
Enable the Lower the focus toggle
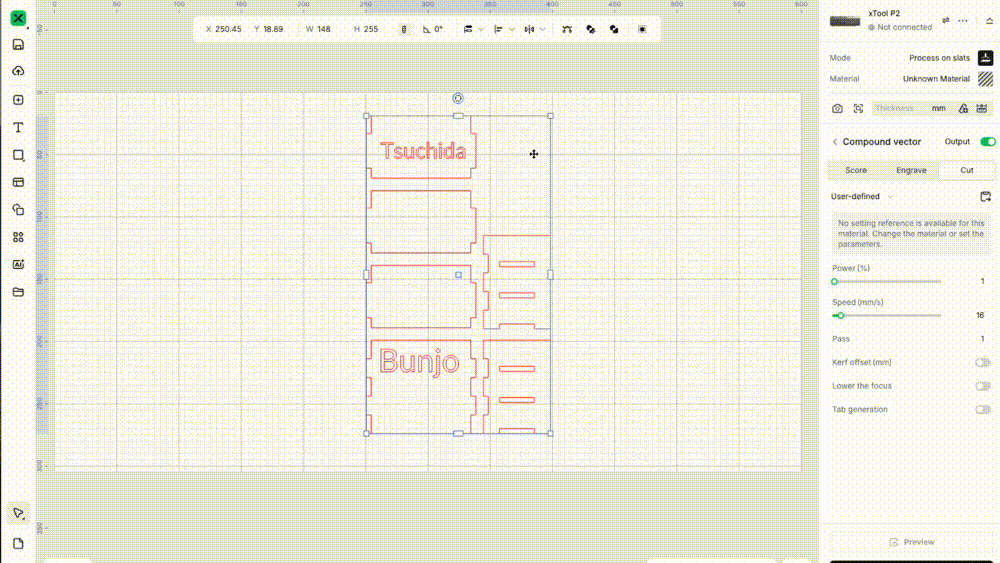click(983, 386)
